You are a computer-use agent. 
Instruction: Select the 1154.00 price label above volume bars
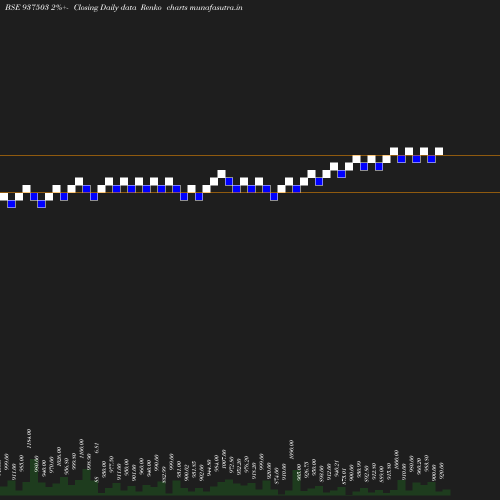(x=29, y=438)
